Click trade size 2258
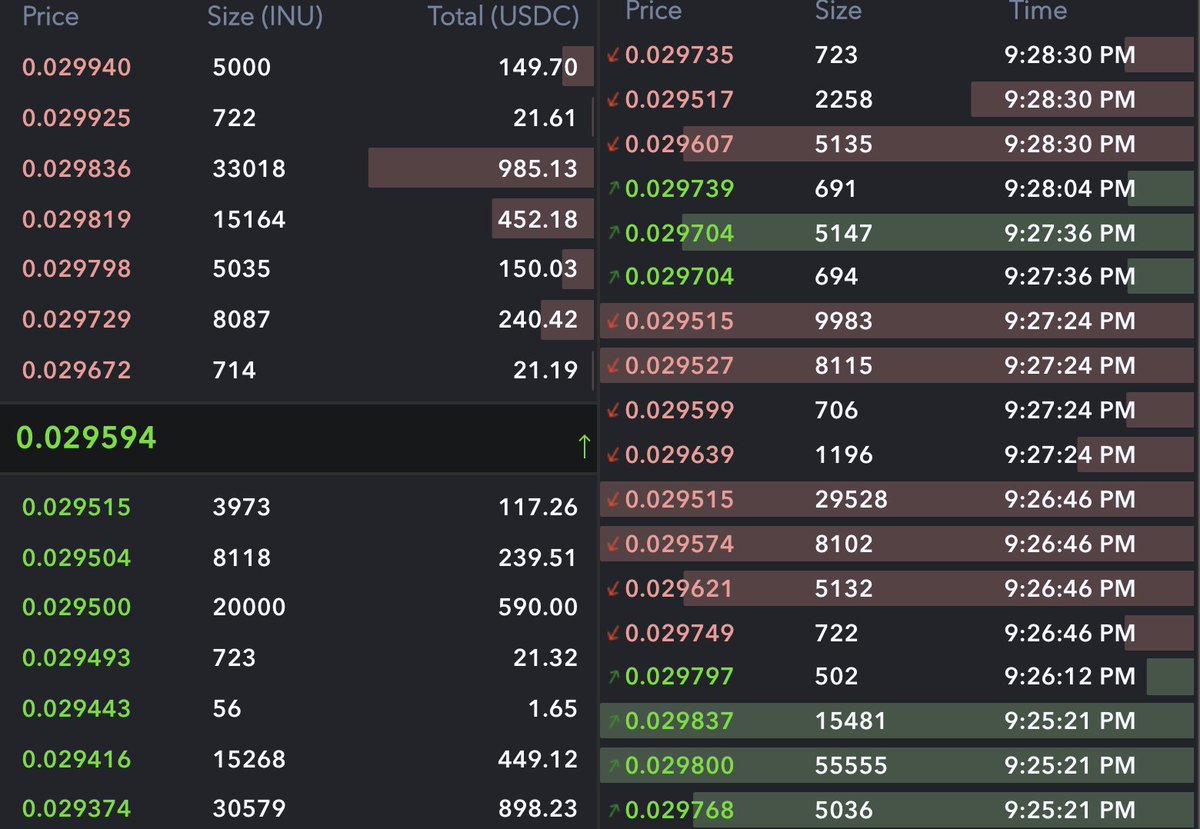Viewport: 1200px width, 829px height. click(844, 100)
